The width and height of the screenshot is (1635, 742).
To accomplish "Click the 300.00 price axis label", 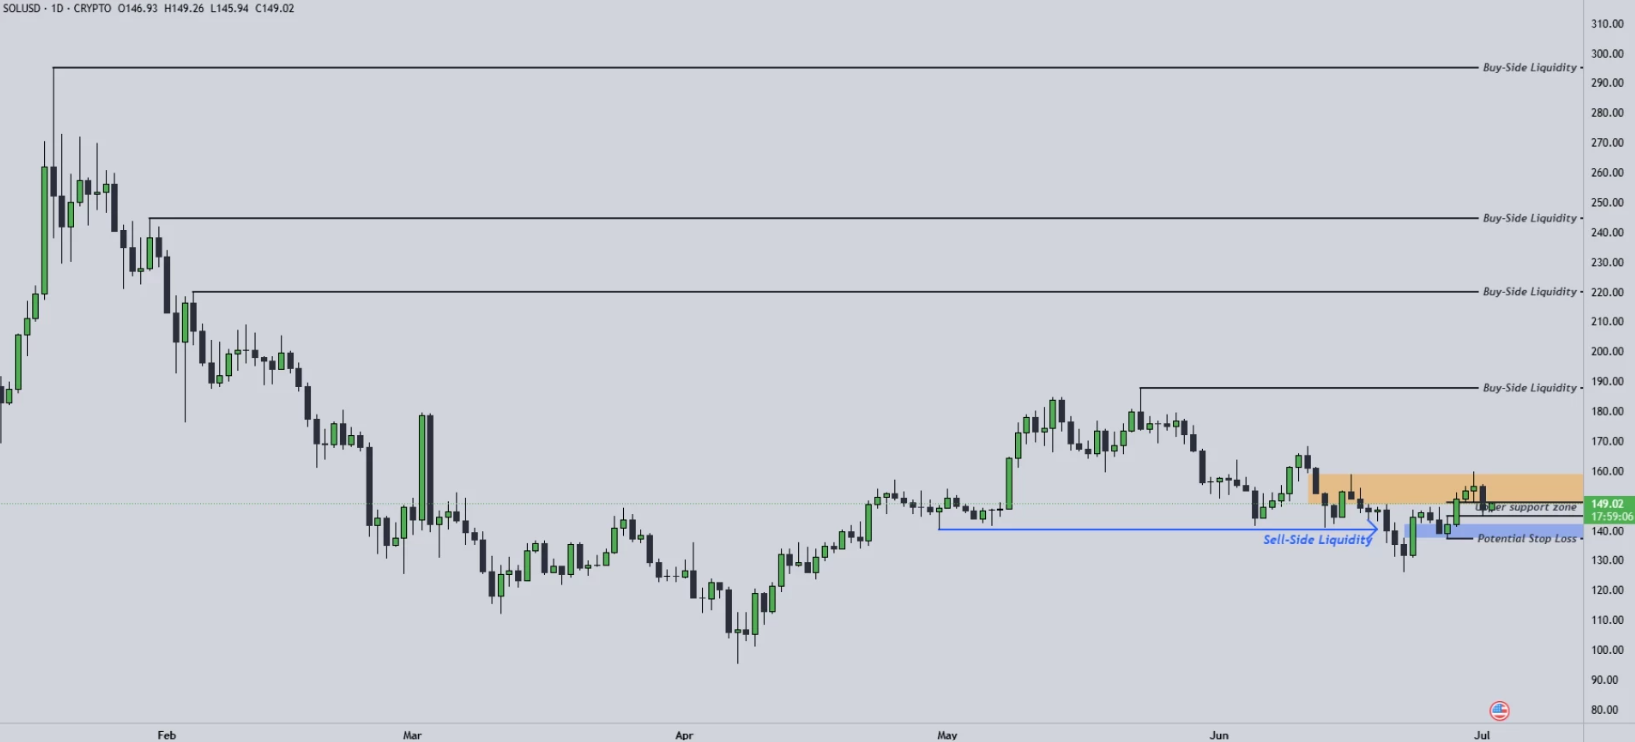I will tap(1607, 54).
